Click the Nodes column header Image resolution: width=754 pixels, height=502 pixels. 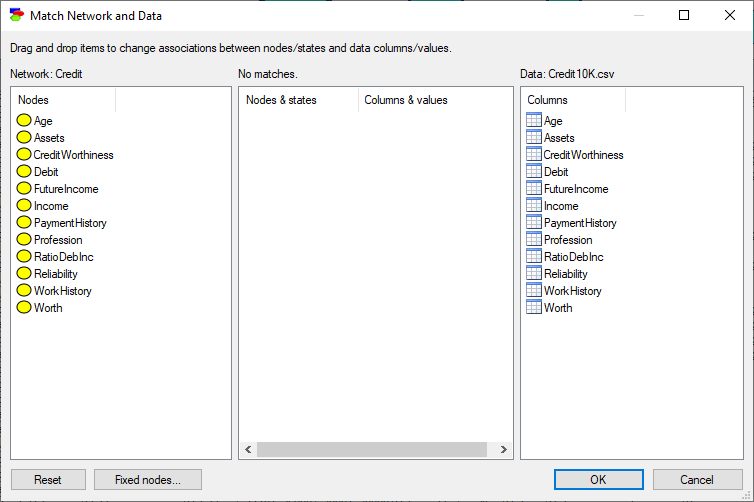(x=63, y=100)
